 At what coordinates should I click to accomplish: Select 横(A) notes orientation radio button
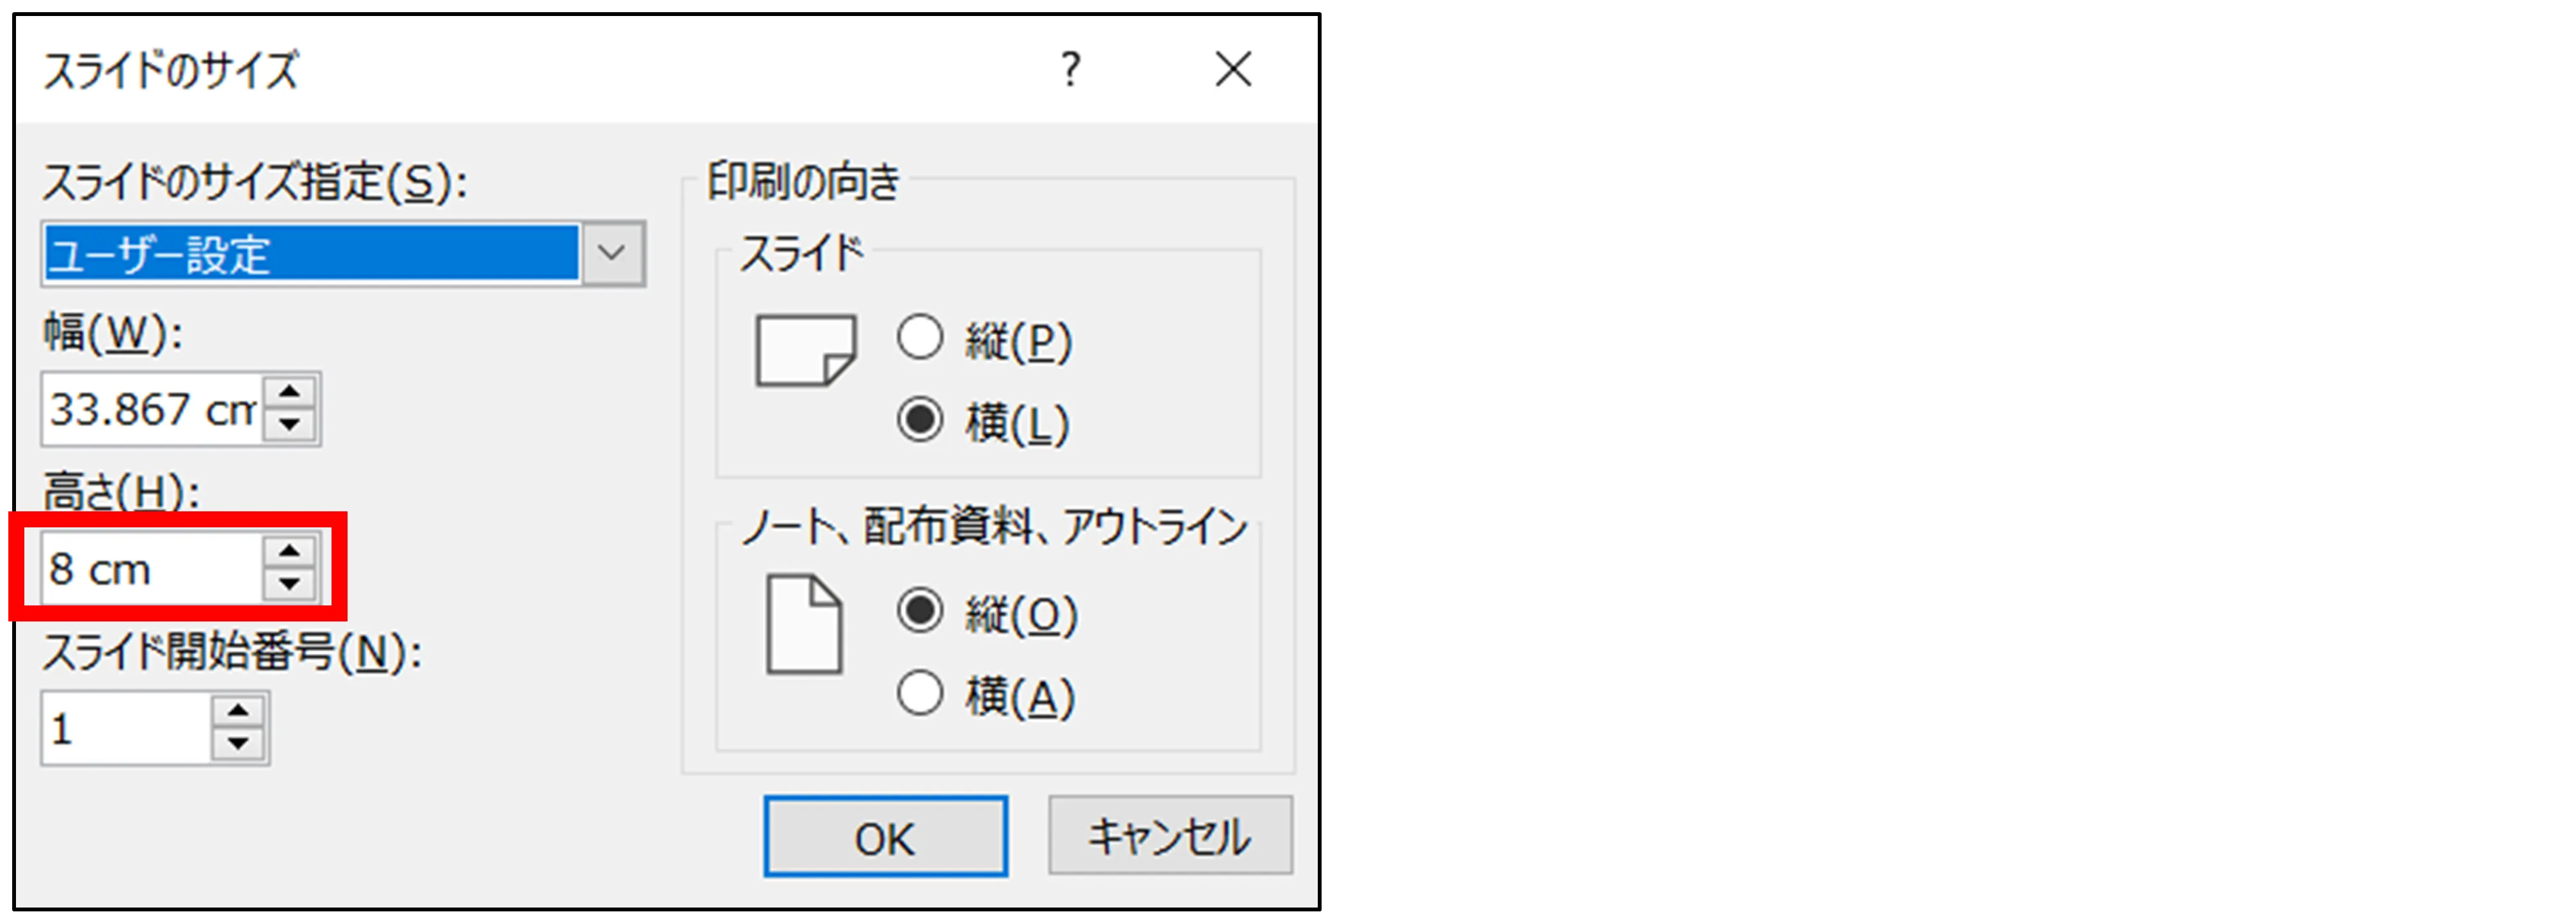click(x=920, y=693)
